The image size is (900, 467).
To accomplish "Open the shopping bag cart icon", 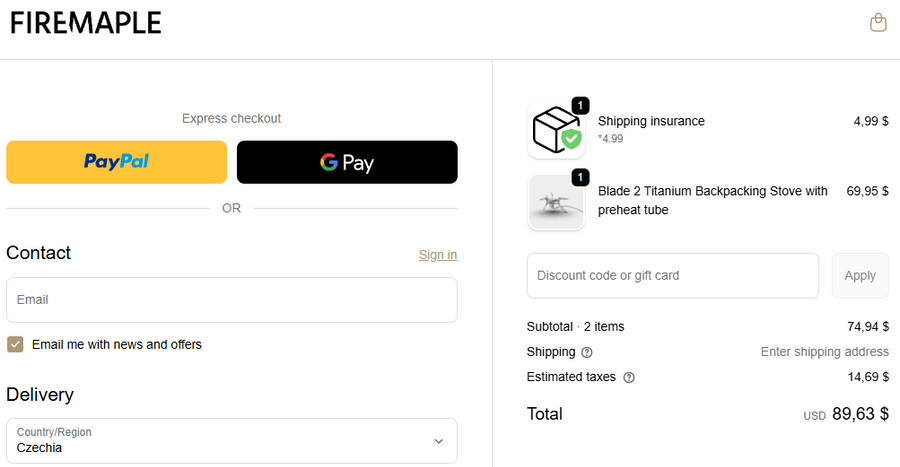I will tap(878, 23).
